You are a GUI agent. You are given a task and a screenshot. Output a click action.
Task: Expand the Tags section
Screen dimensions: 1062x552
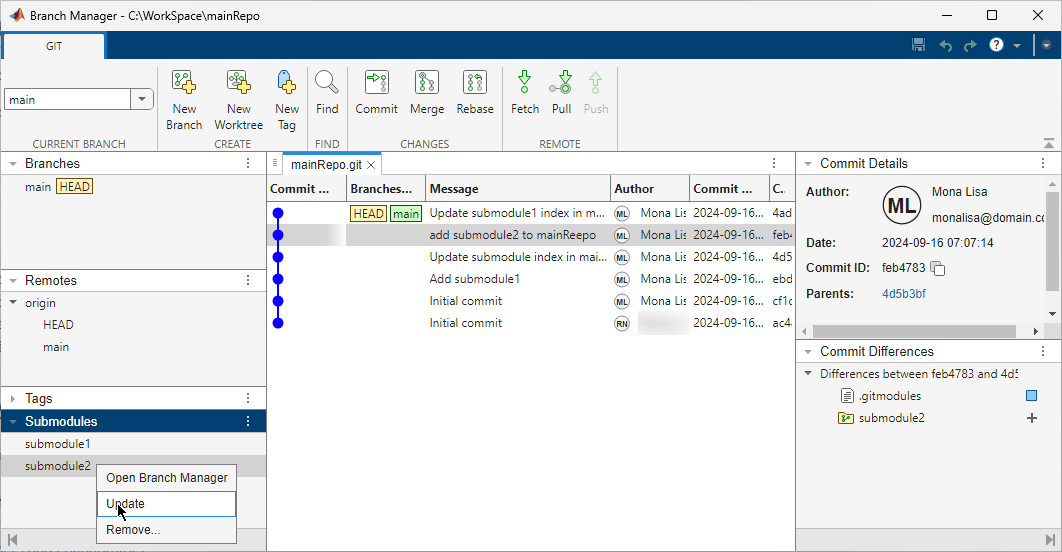pyautogui.click(x=13, y=399)
